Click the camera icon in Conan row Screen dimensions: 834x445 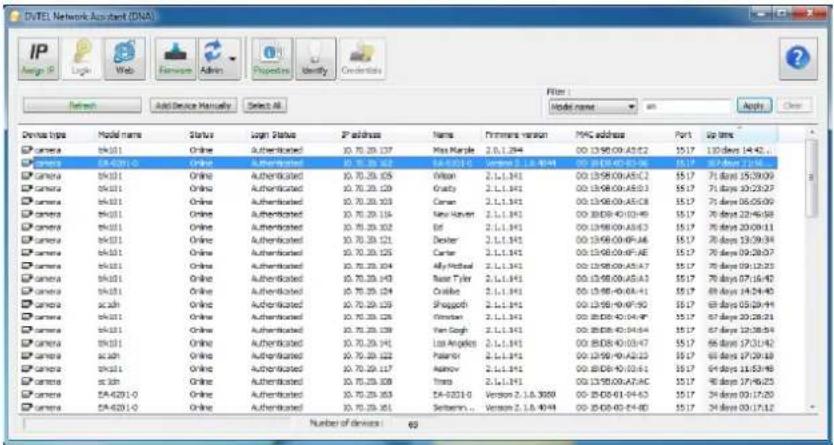[x=27, y=201]
